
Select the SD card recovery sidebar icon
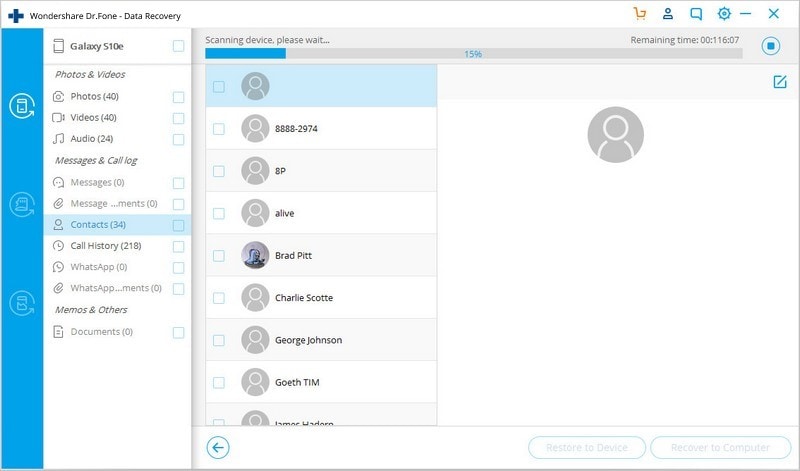pyautogui.click(x=22, y=205)
